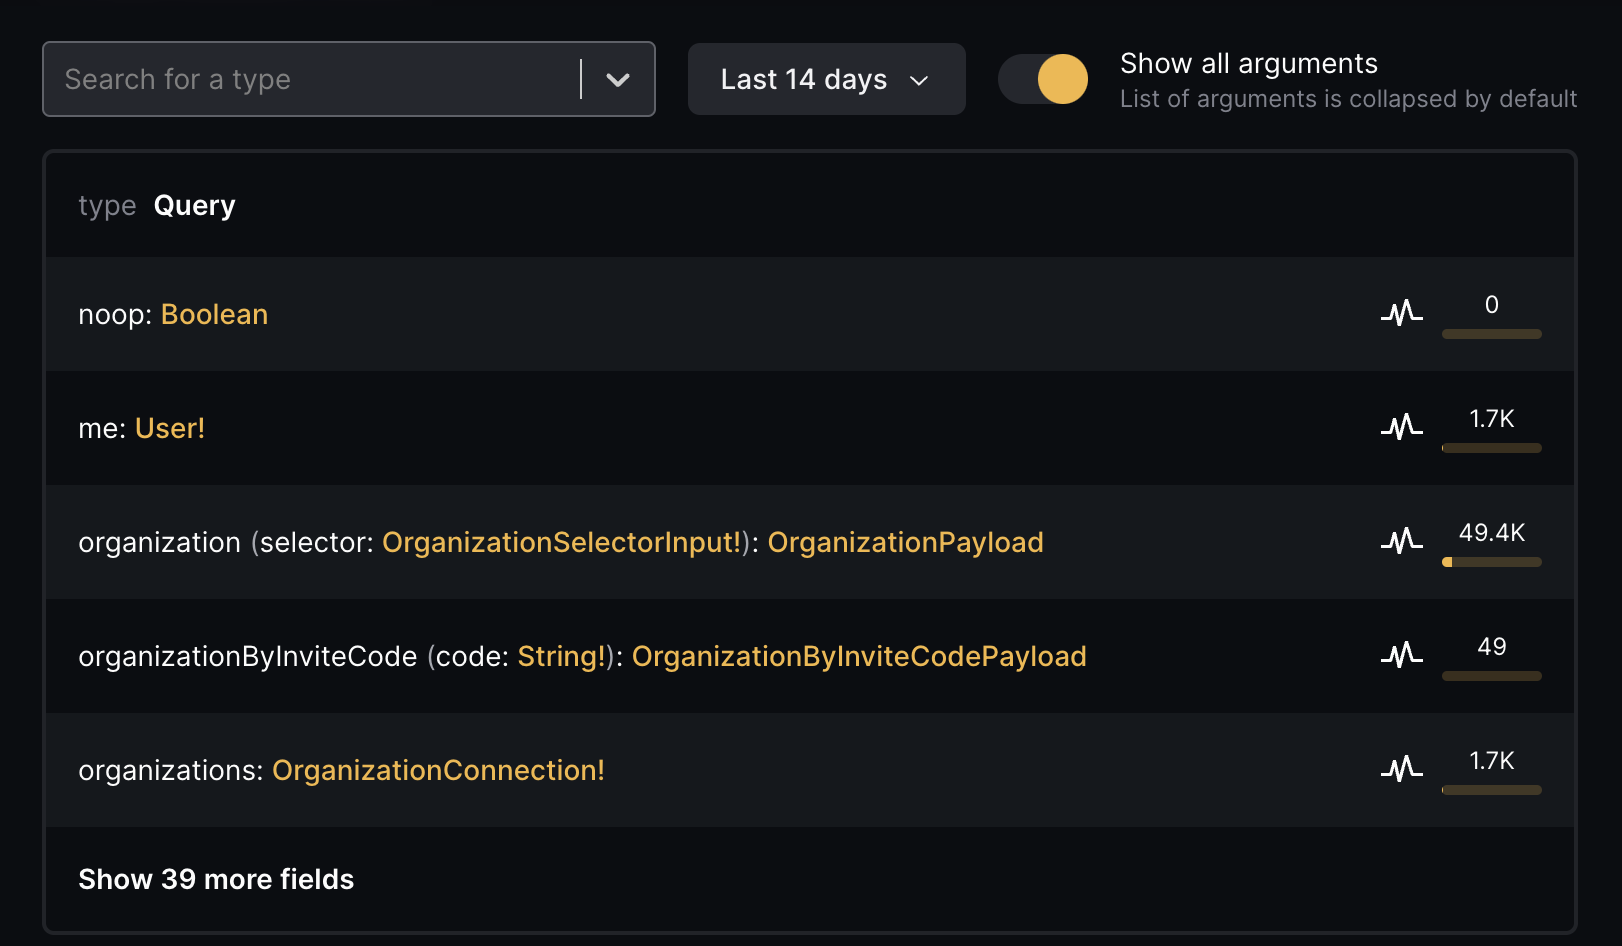The width and height of the screenshot is (1622, 946).
Task: Select the activity icon next to organizationByInviteCode
Action: click(x=1401, y=655)
